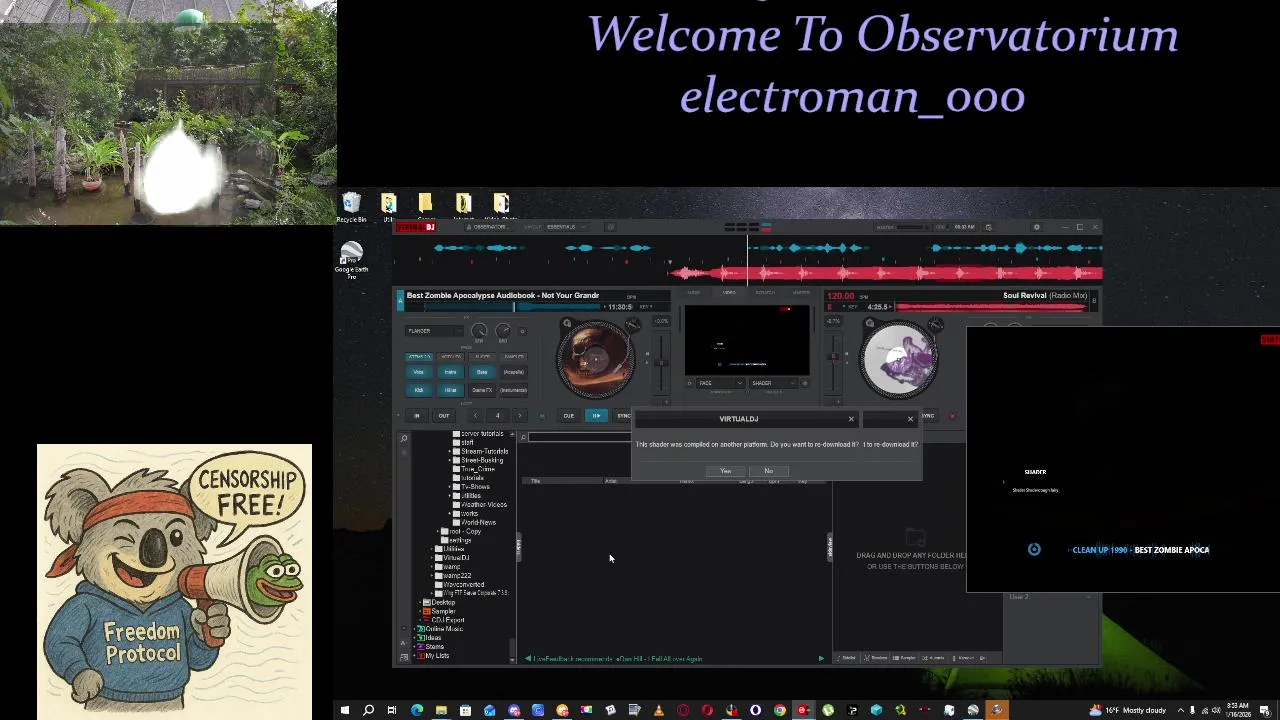Close the VirtualDJ shader dialog
Viewport: 1280px width, 720px height.
(x=851, y=419)
